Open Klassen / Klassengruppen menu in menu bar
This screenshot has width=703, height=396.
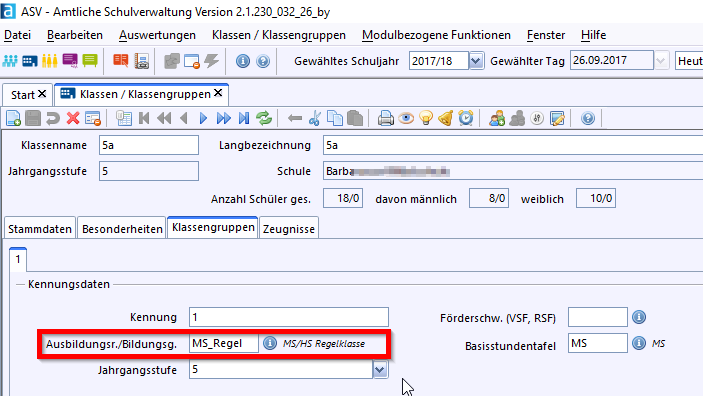click(x=279, y=35)
